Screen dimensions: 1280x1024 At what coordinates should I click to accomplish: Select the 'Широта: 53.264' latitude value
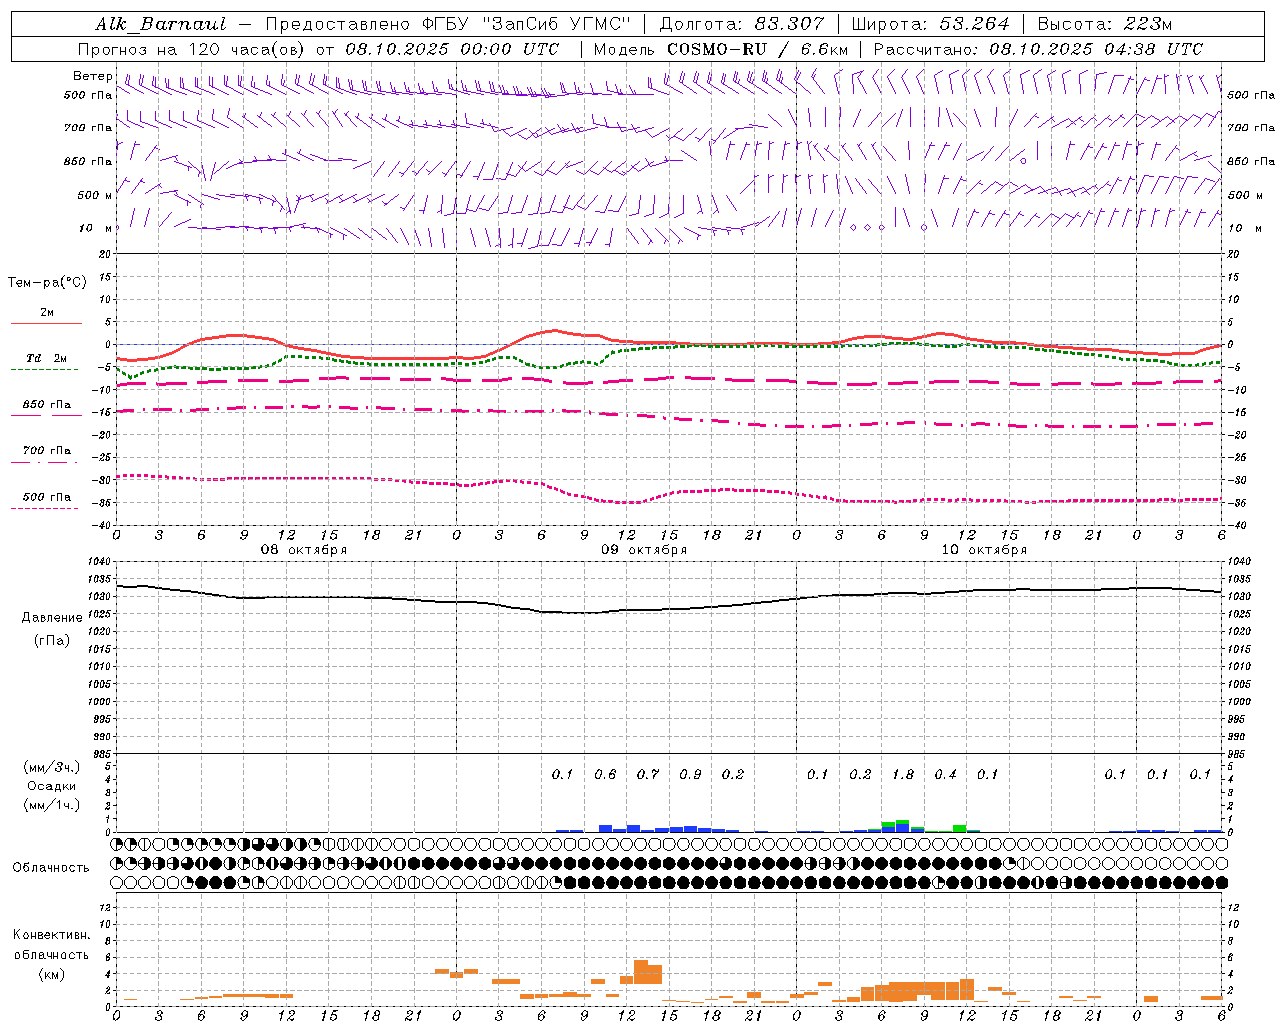(x=931, y=24)
